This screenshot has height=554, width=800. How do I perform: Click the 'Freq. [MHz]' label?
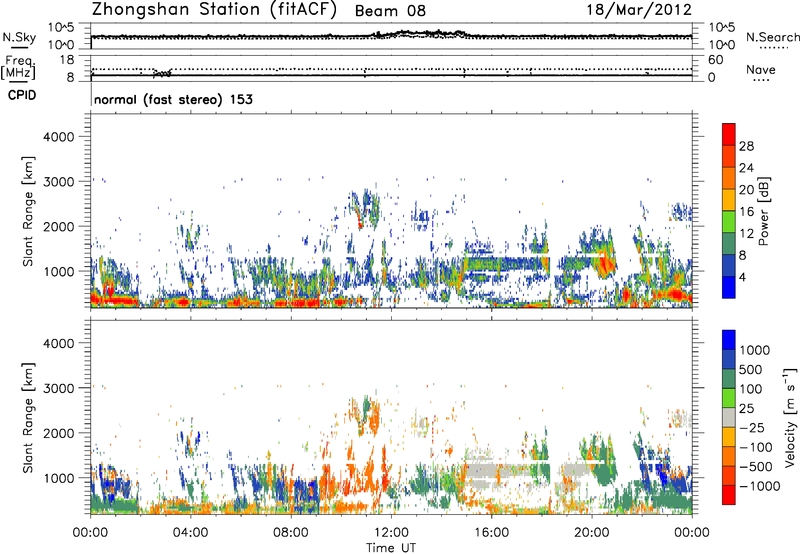point(18,67)
